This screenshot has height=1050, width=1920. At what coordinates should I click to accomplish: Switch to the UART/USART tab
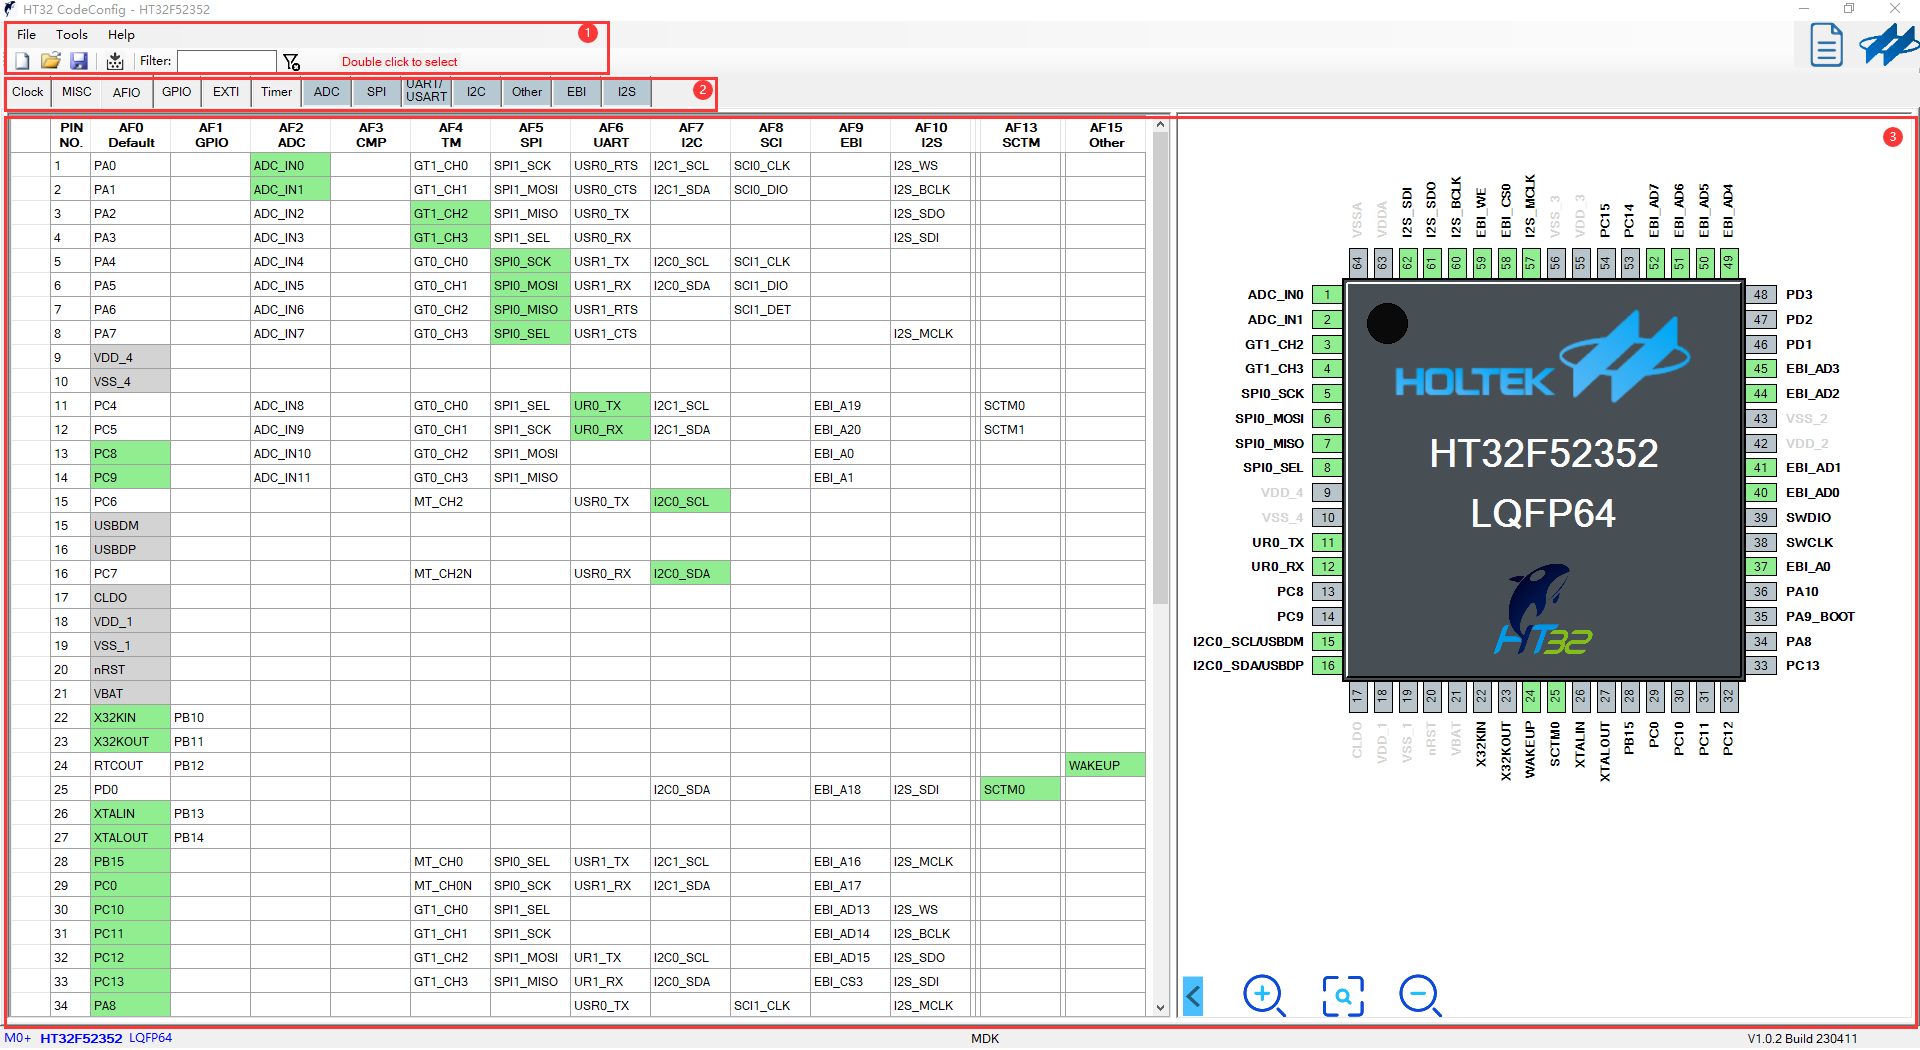tap(426, 92)
